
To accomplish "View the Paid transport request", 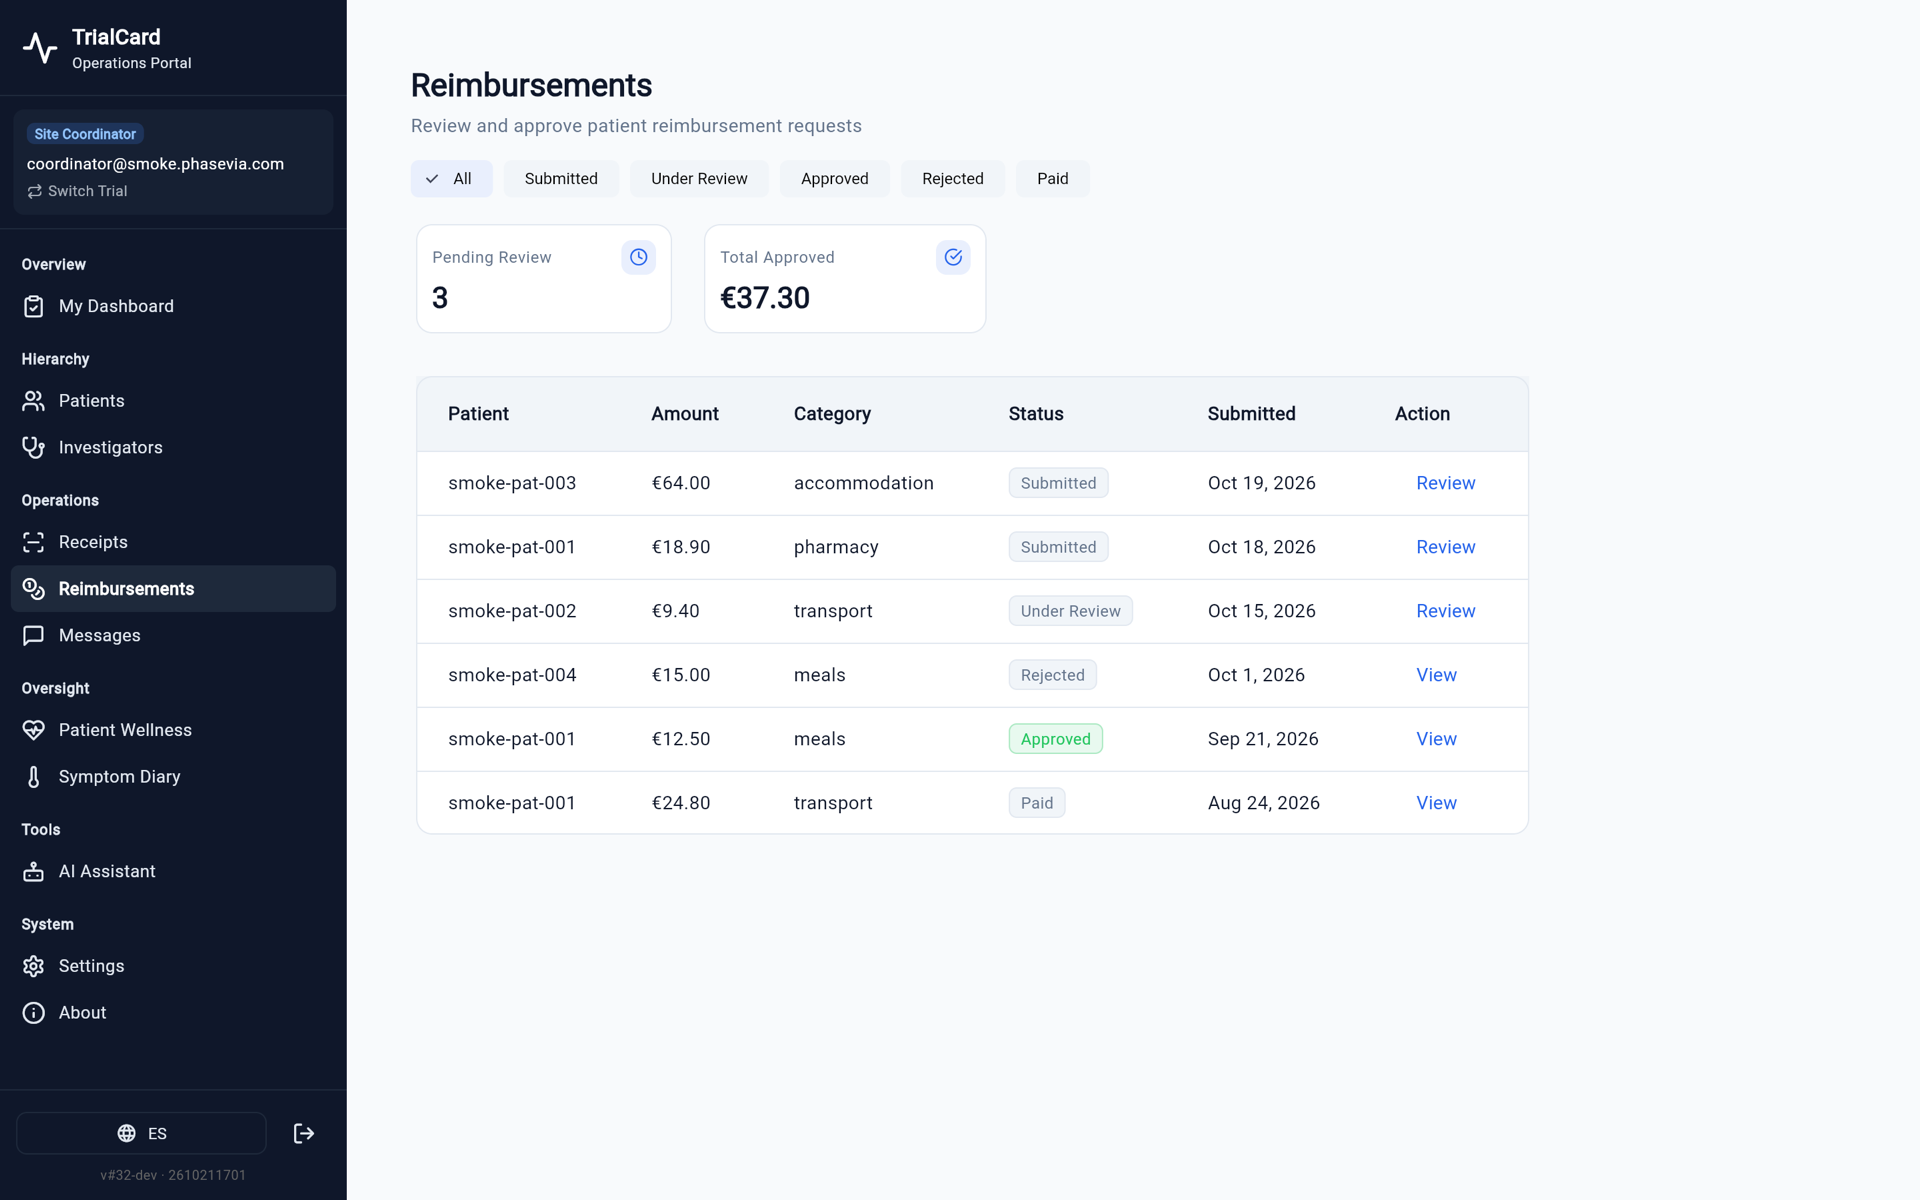I will tap(1436, 803).
